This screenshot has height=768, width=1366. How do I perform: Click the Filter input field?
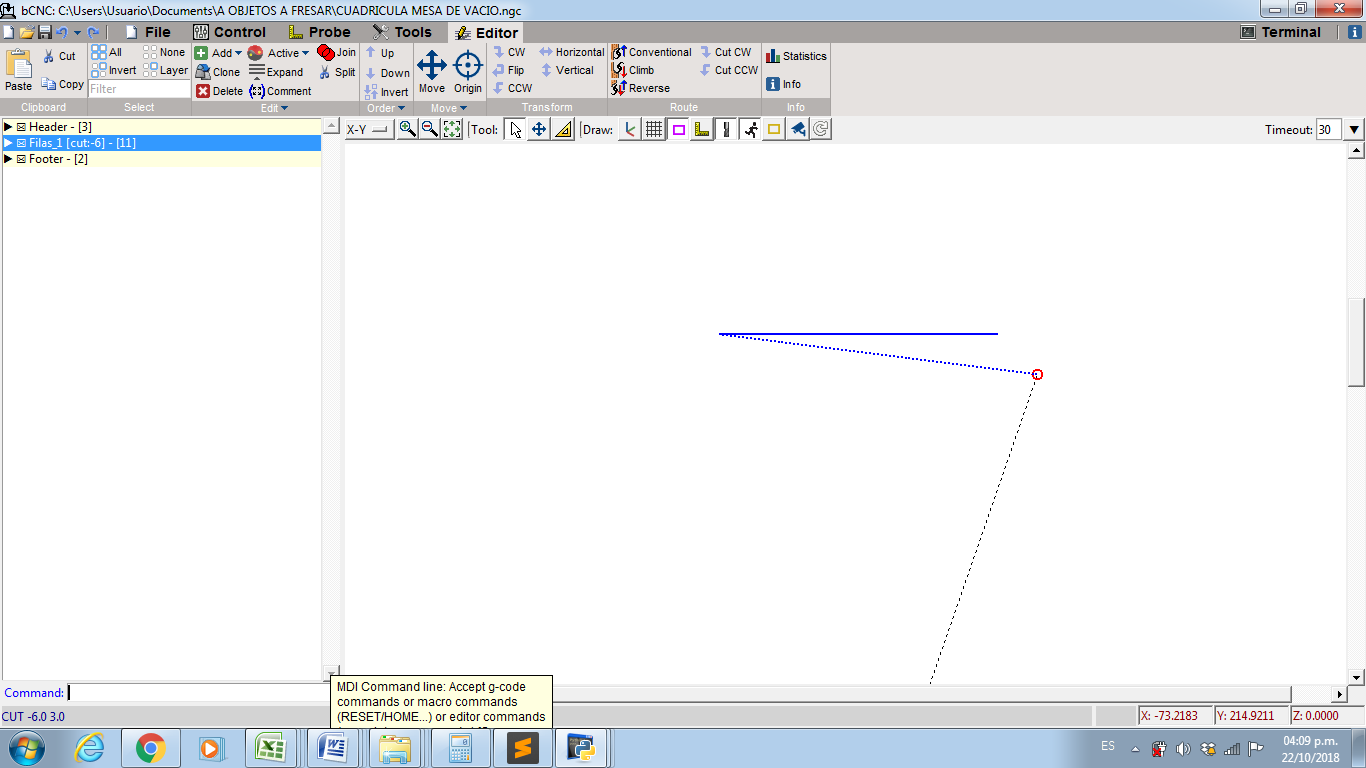[x=139, y=89]
